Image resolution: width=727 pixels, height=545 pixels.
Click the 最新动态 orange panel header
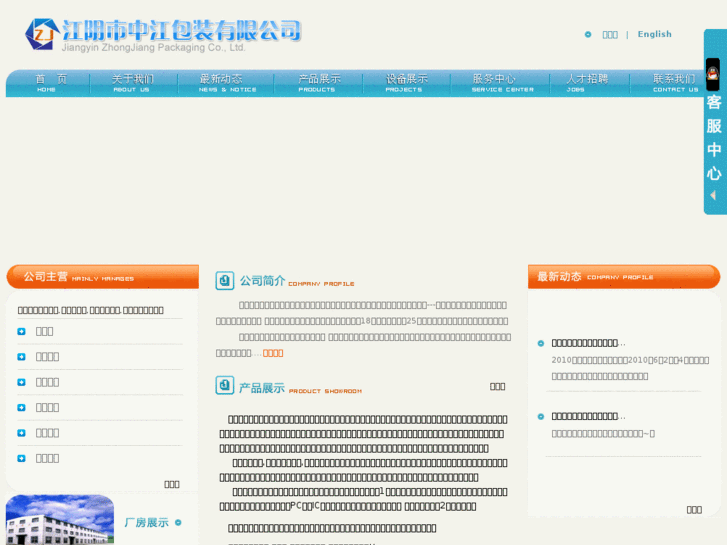[624, 277]
